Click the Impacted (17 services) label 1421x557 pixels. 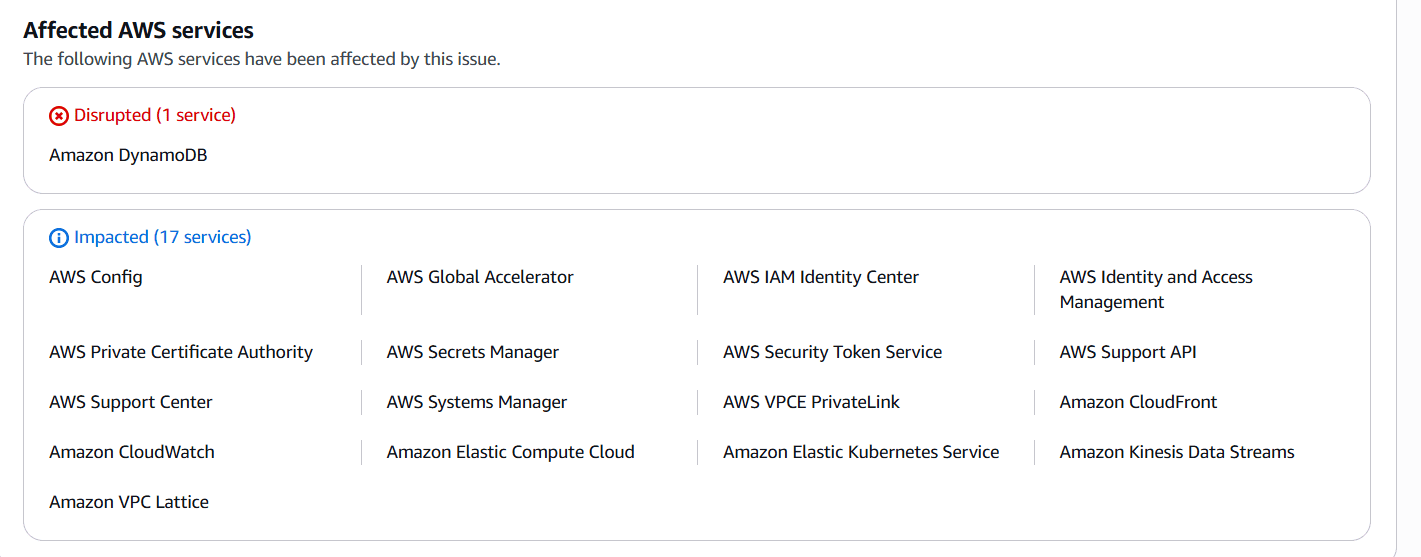point(162,237)
